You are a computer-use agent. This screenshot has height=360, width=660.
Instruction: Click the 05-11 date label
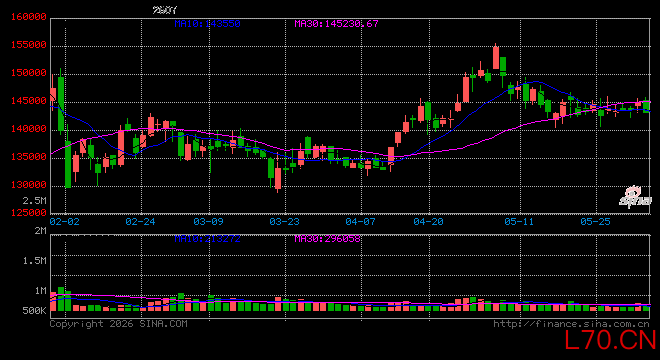pos(519,221)
